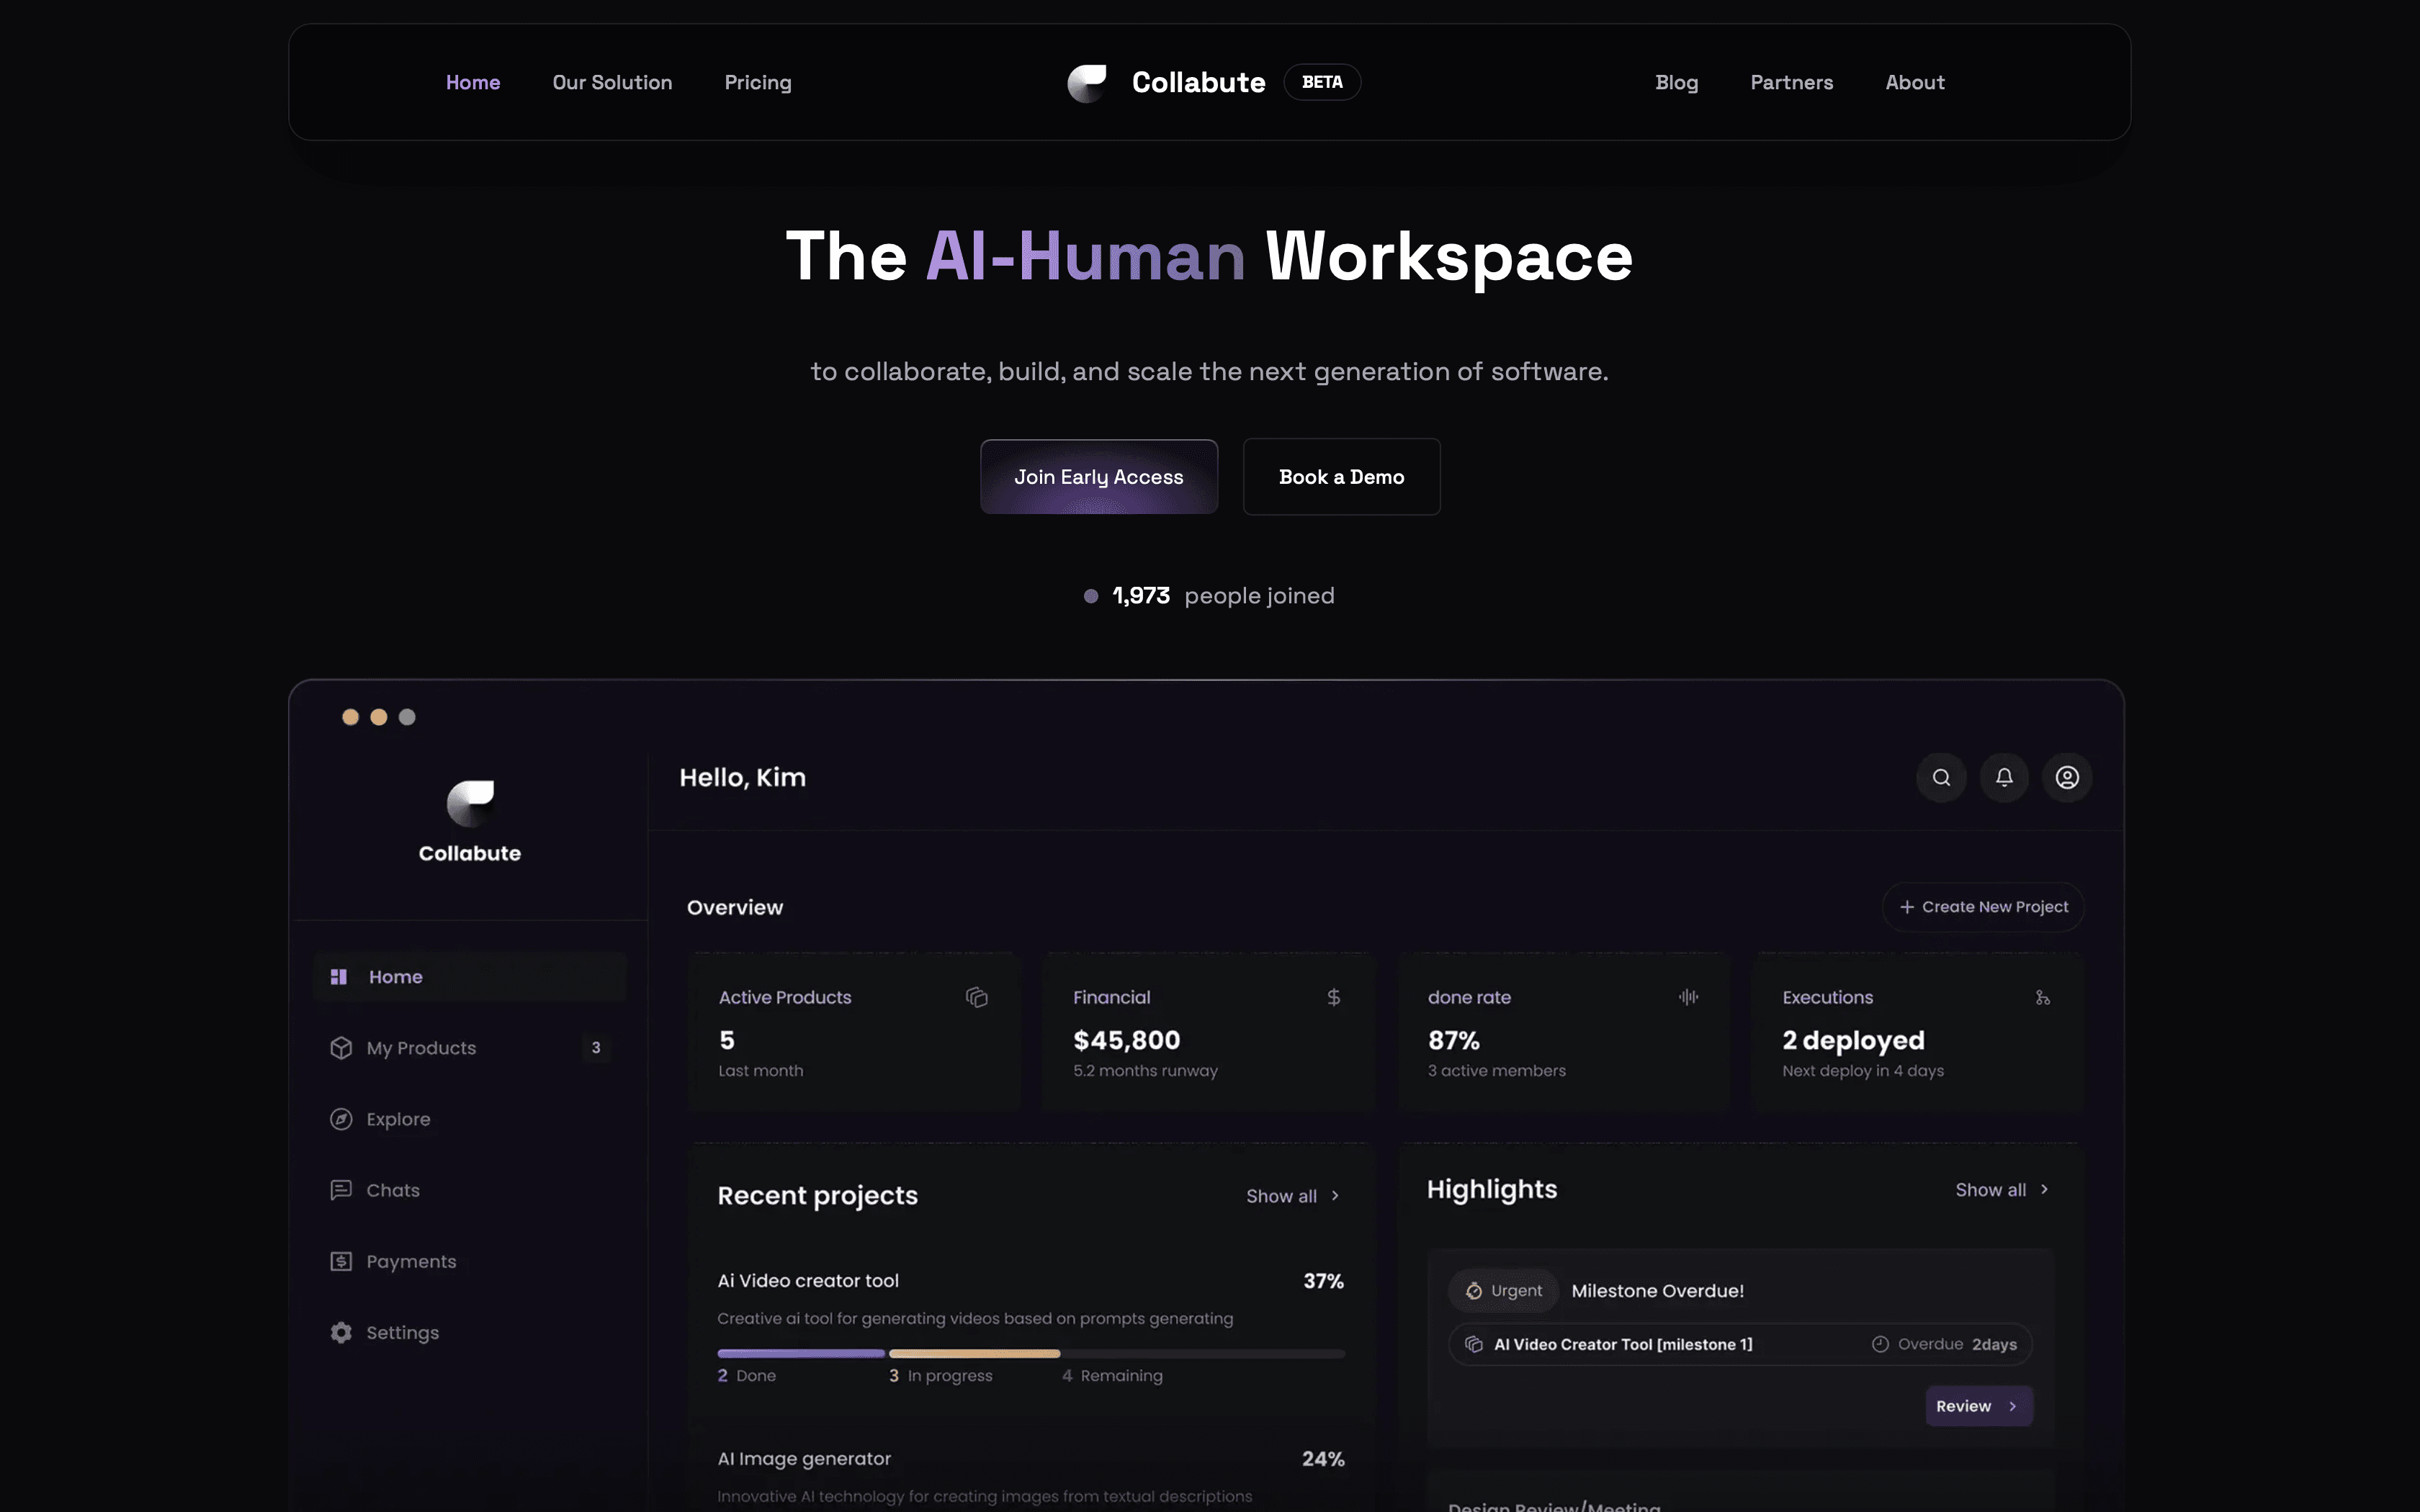Click the grey Remaining segment of progress bar
Screen dimensions: 2420x1512
point(1203,1354)
